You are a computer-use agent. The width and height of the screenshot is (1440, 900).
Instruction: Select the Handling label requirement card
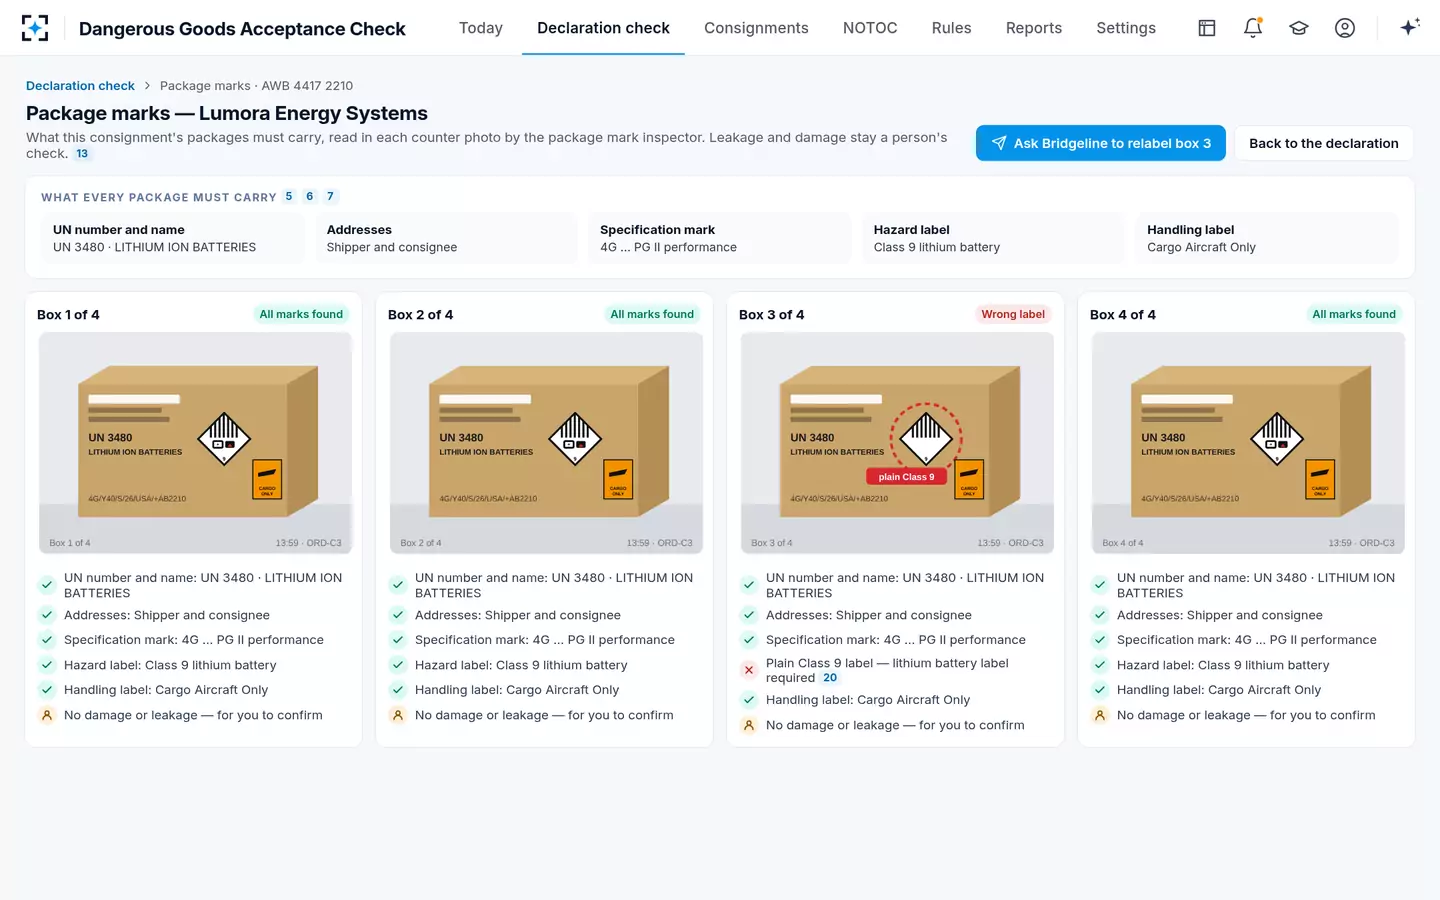tap(1267, 238)
